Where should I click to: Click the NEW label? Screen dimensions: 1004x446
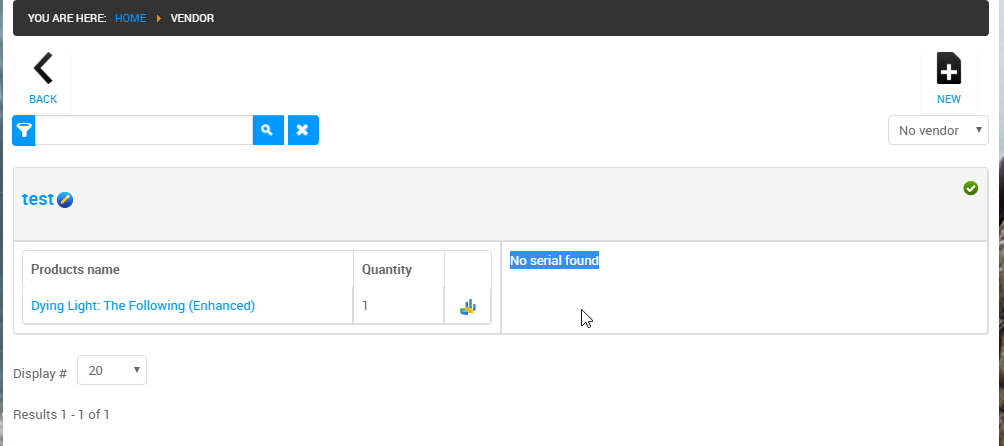click(x=948, y=99)
